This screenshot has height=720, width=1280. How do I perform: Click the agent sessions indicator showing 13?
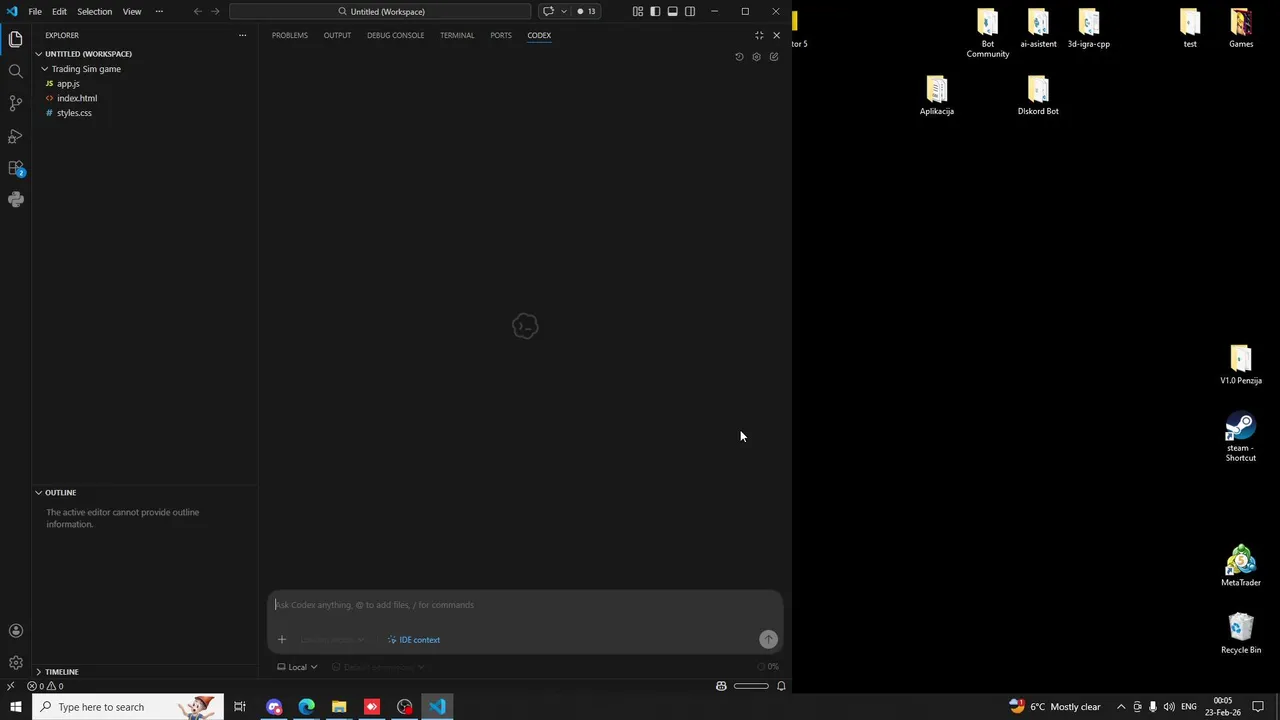(586, 11)
